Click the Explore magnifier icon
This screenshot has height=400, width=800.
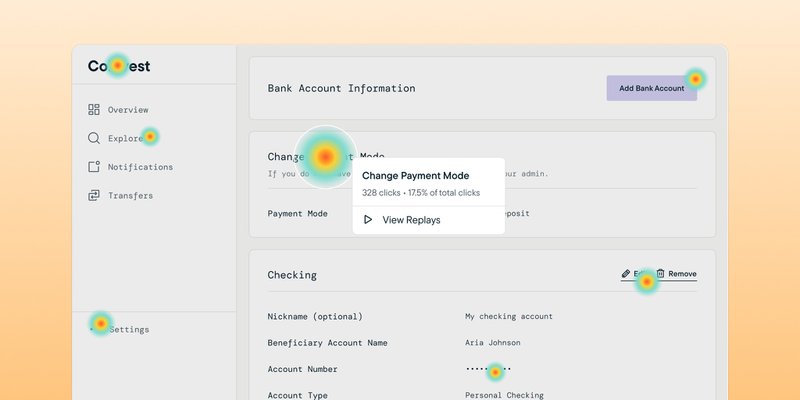pyautogui.click(x=94, y=139)
